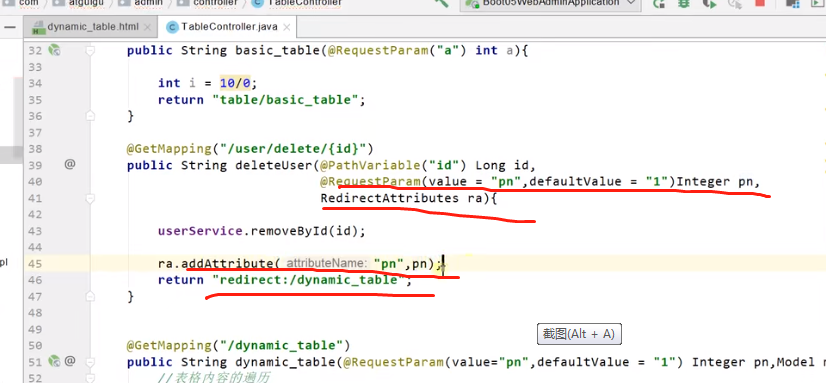Click the @GetMapping("/user/delete/{id}") annotation
Image resolution: width=826 pixels, height=383 pixels.
pyautogui.click(x=250, y=149)
